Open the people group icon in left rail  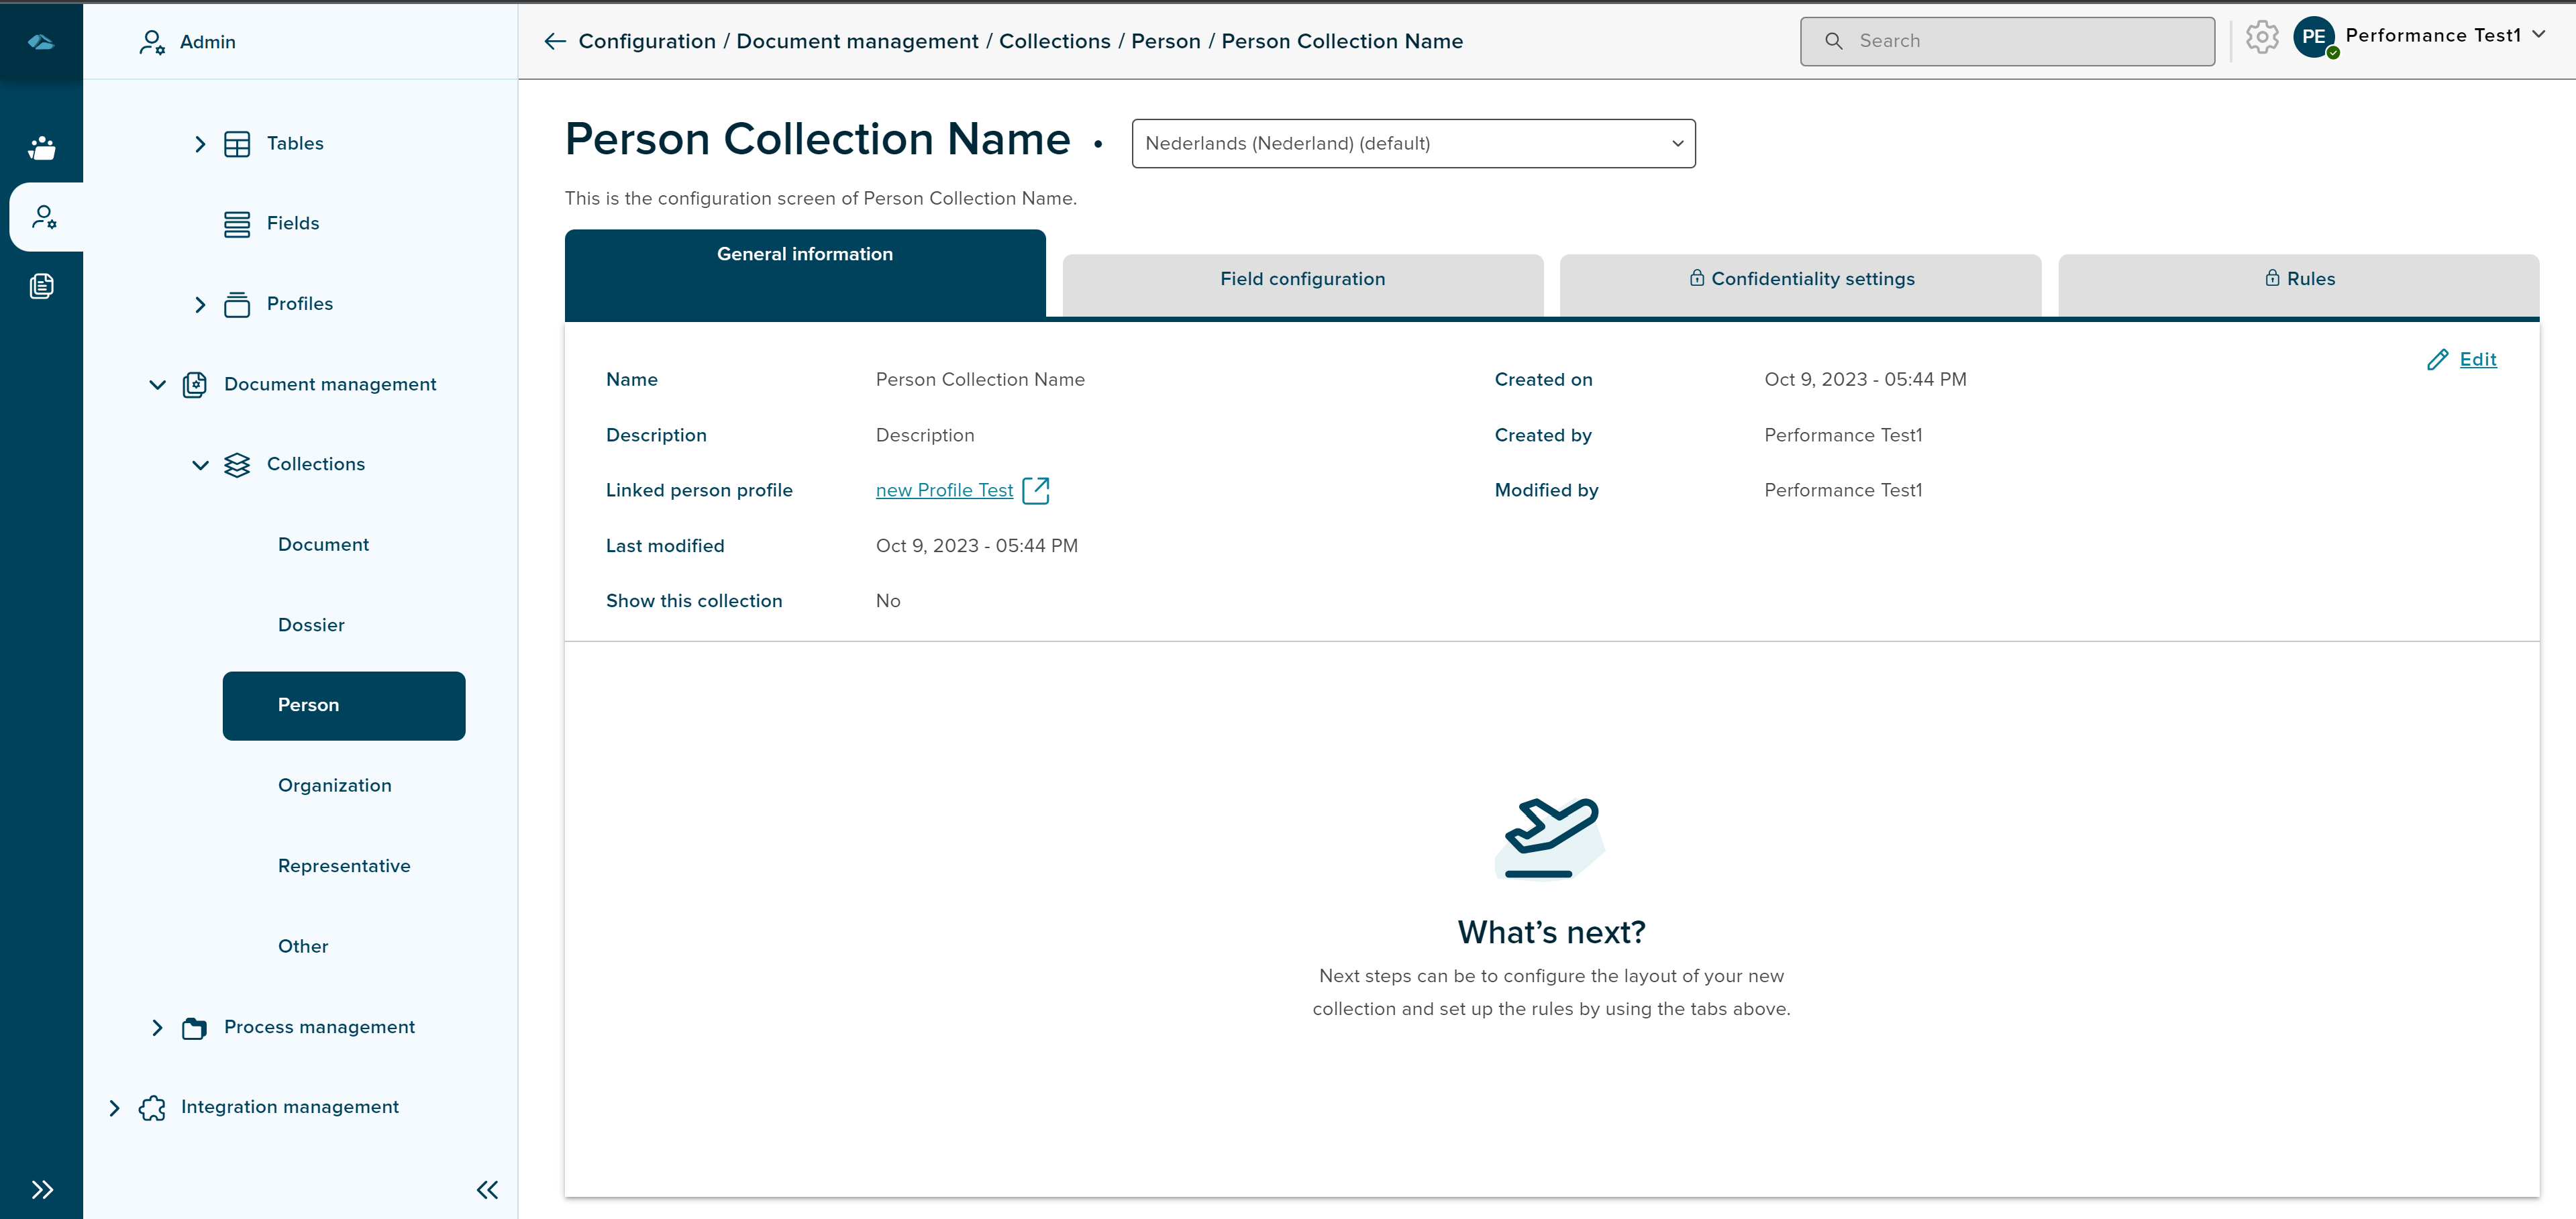(x=41, y=148)
